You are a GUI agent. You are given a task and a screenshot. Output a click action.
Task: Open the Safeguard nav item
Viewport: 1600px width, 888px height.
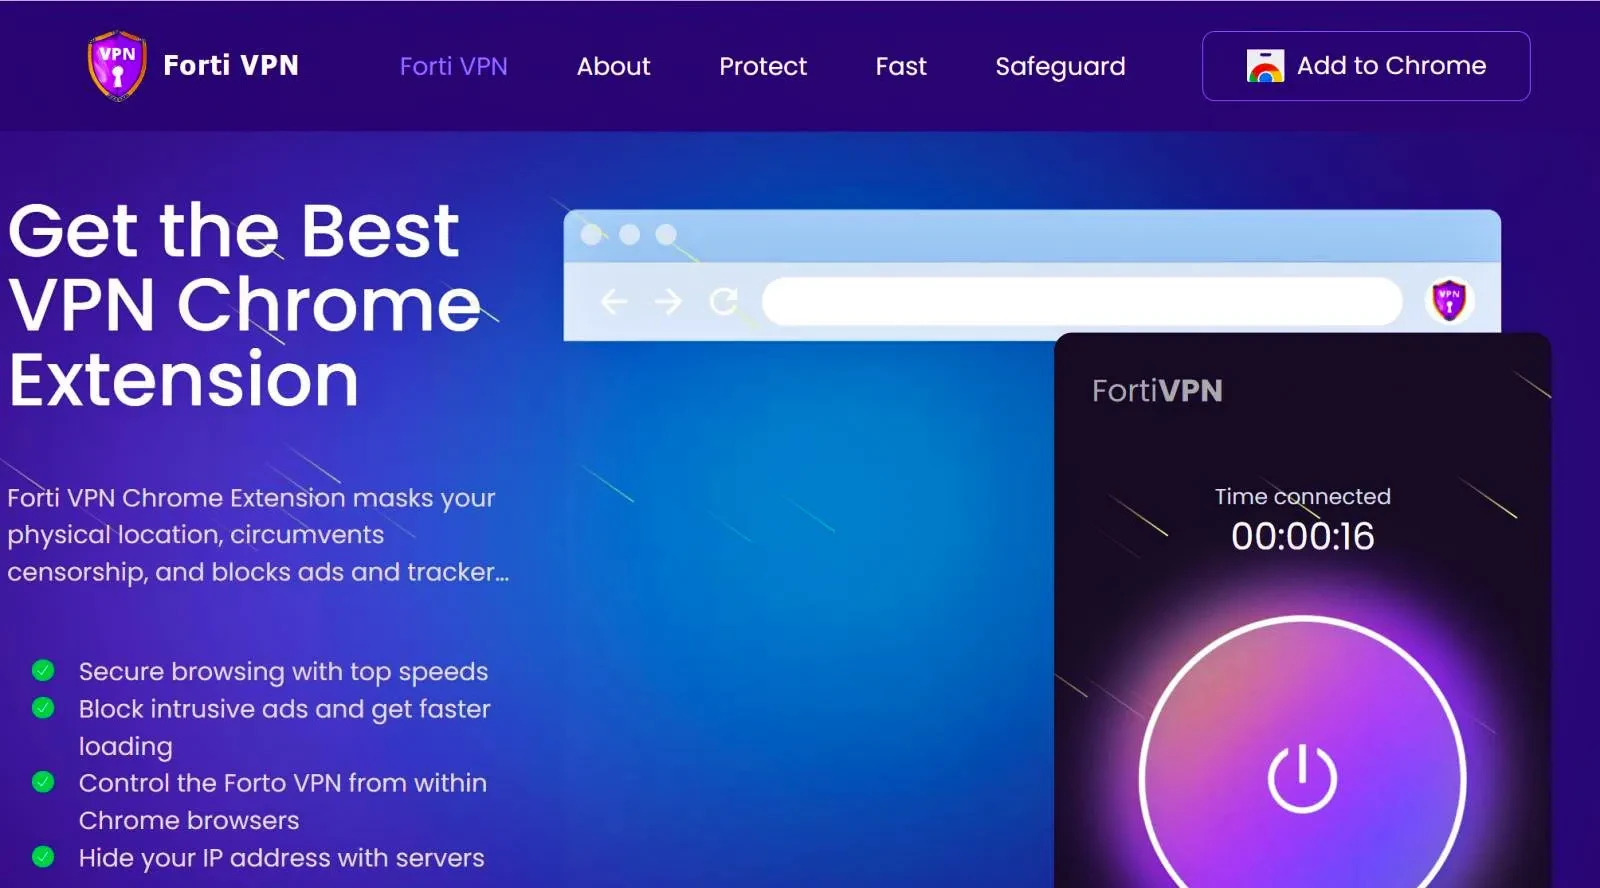tap(1060, 67)
